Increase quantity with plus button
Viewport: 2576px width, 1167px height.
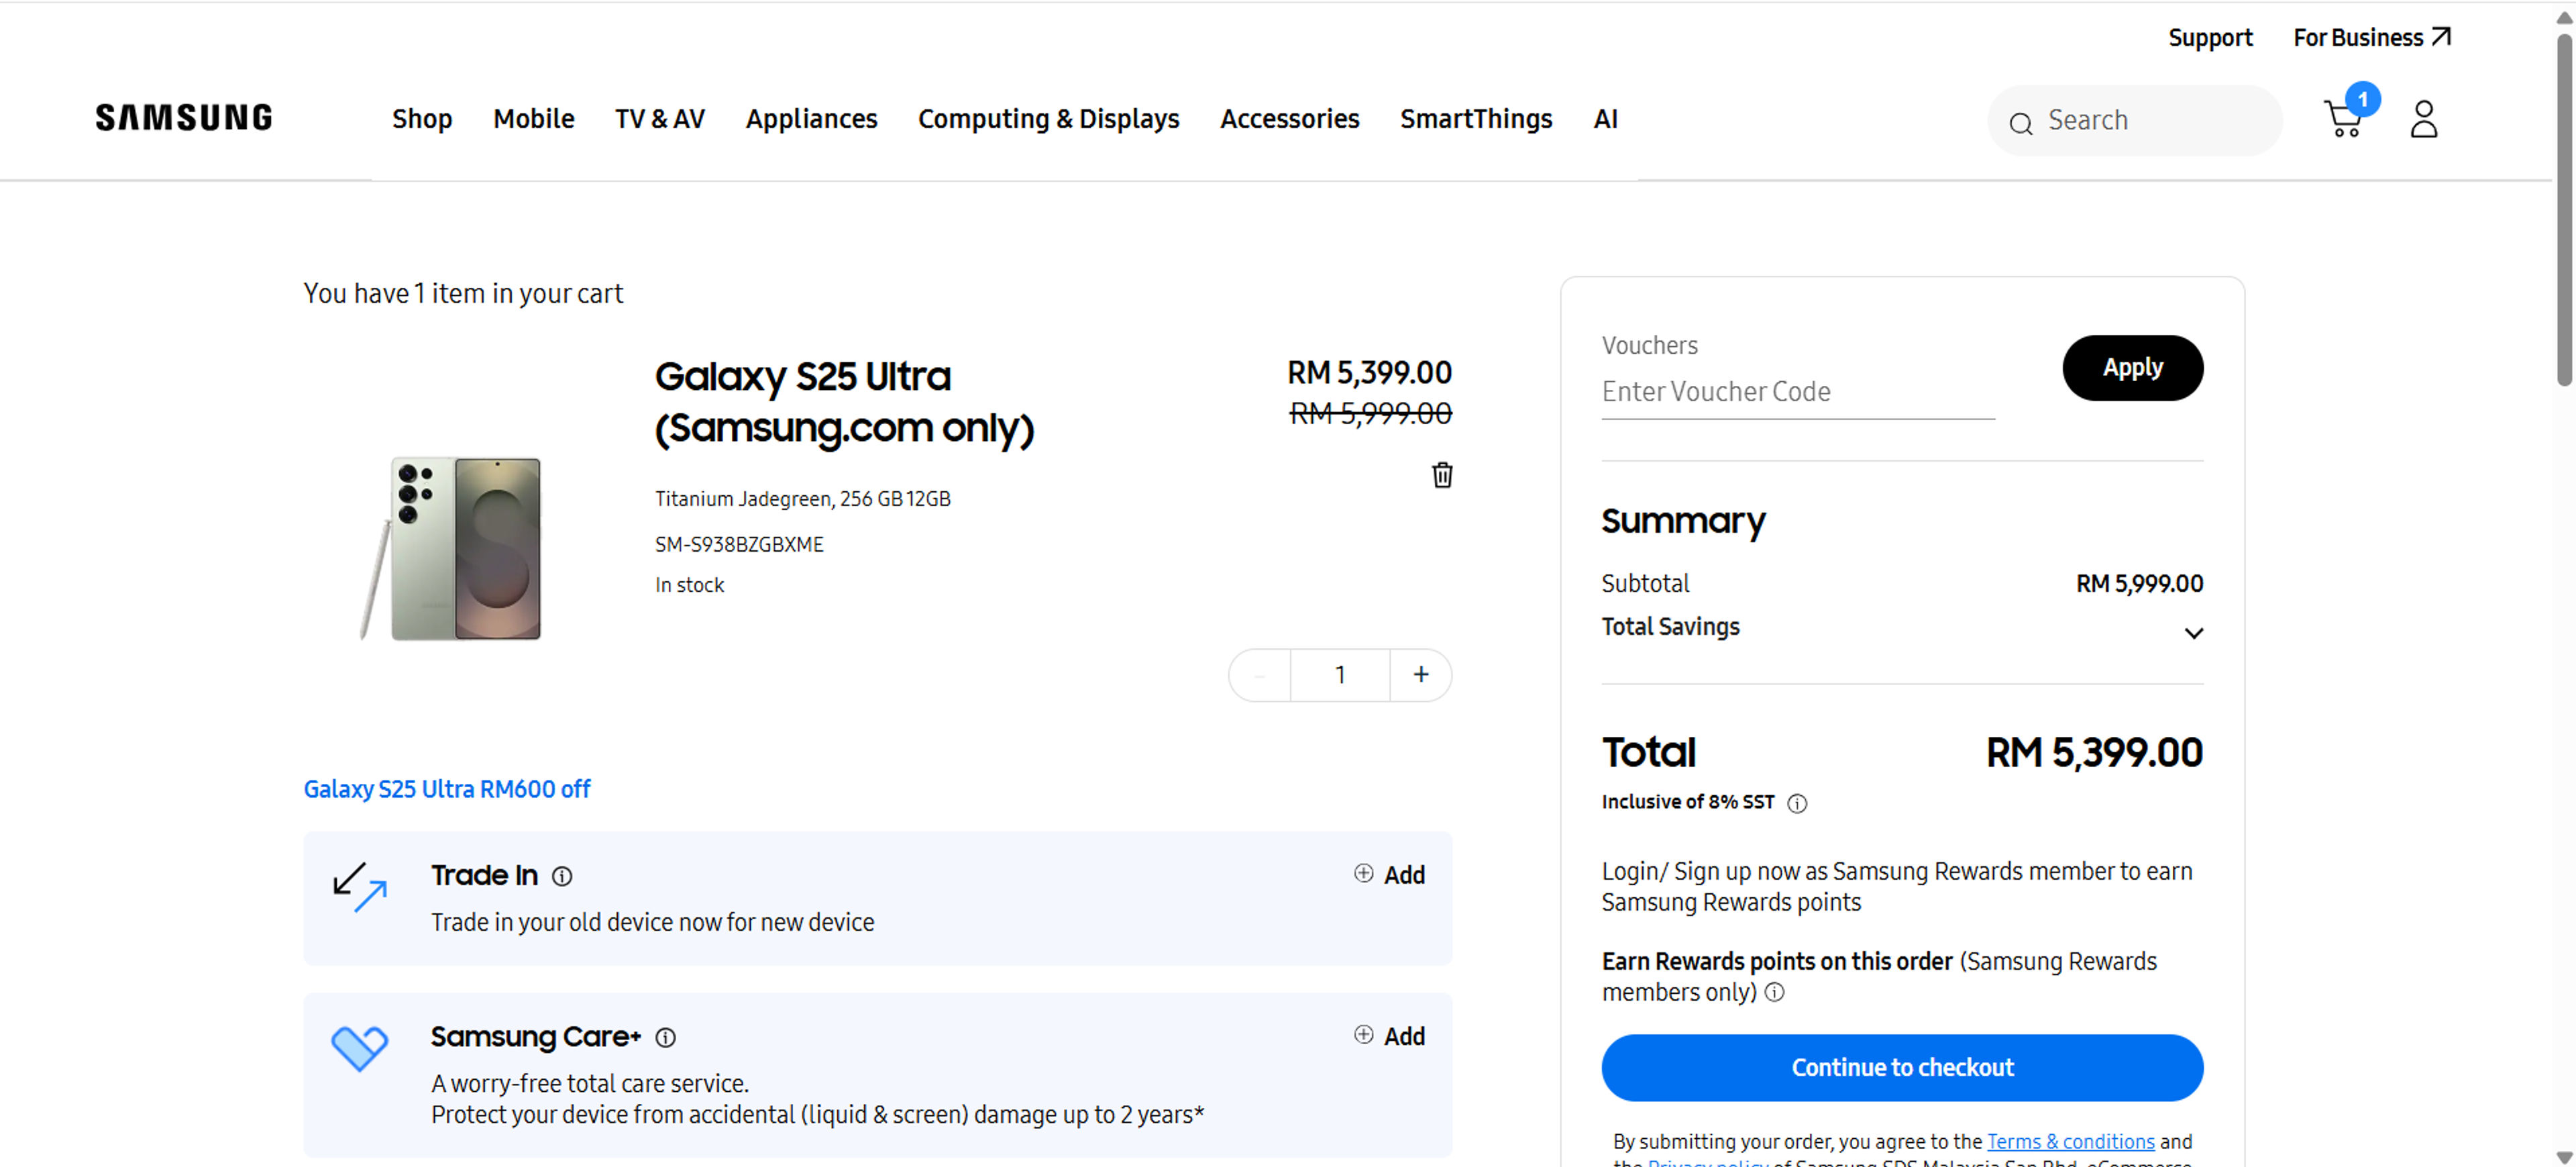[1420, 675]
